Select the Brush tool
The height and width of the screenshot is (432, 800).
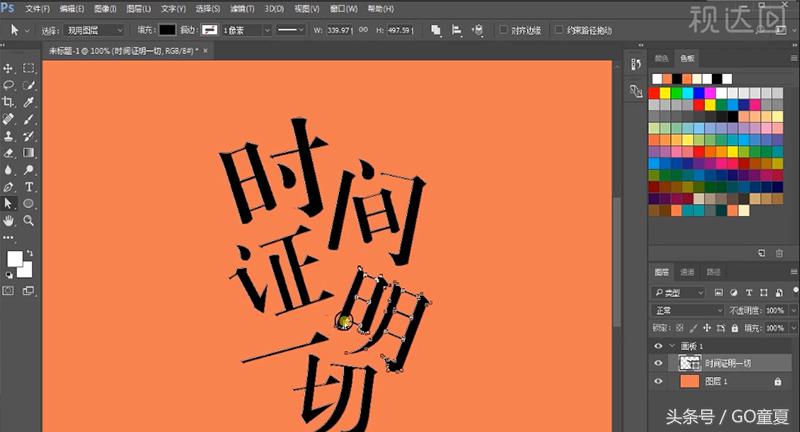pos(29,119)
